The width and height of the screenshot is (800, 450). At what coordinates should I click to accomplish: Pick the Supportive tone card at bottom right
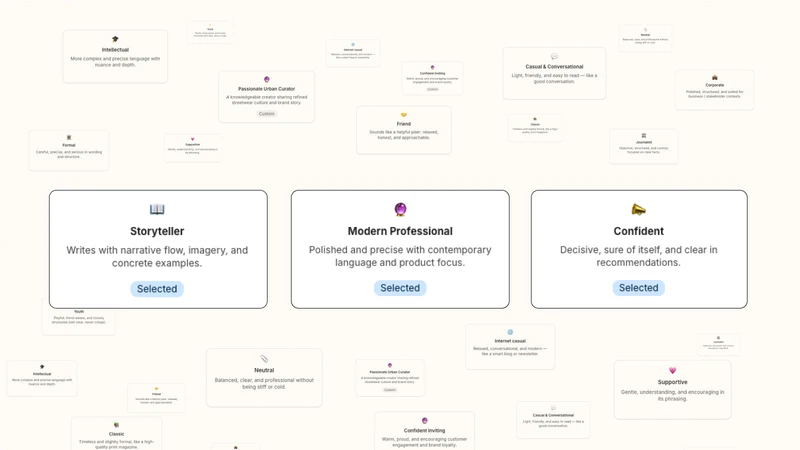coord(672,390)
